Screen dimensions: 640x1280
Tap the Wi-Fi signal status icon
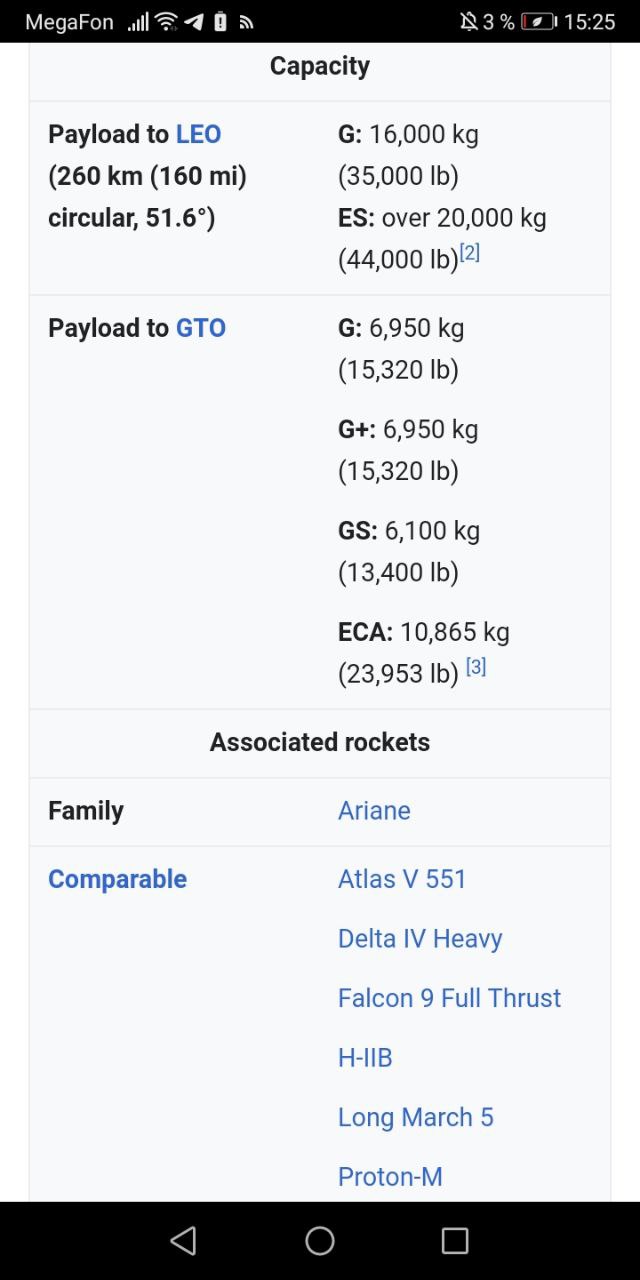pos(167,21)
